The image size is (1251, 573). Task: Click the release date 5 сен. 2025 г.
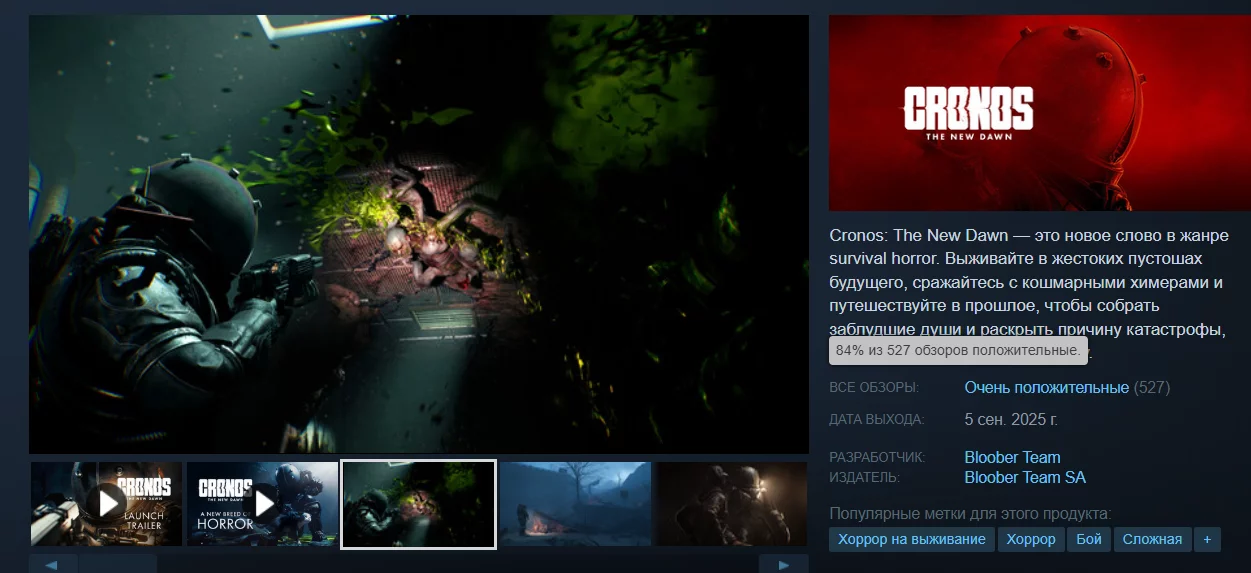pyautogui.click(x=1011, y=419)
